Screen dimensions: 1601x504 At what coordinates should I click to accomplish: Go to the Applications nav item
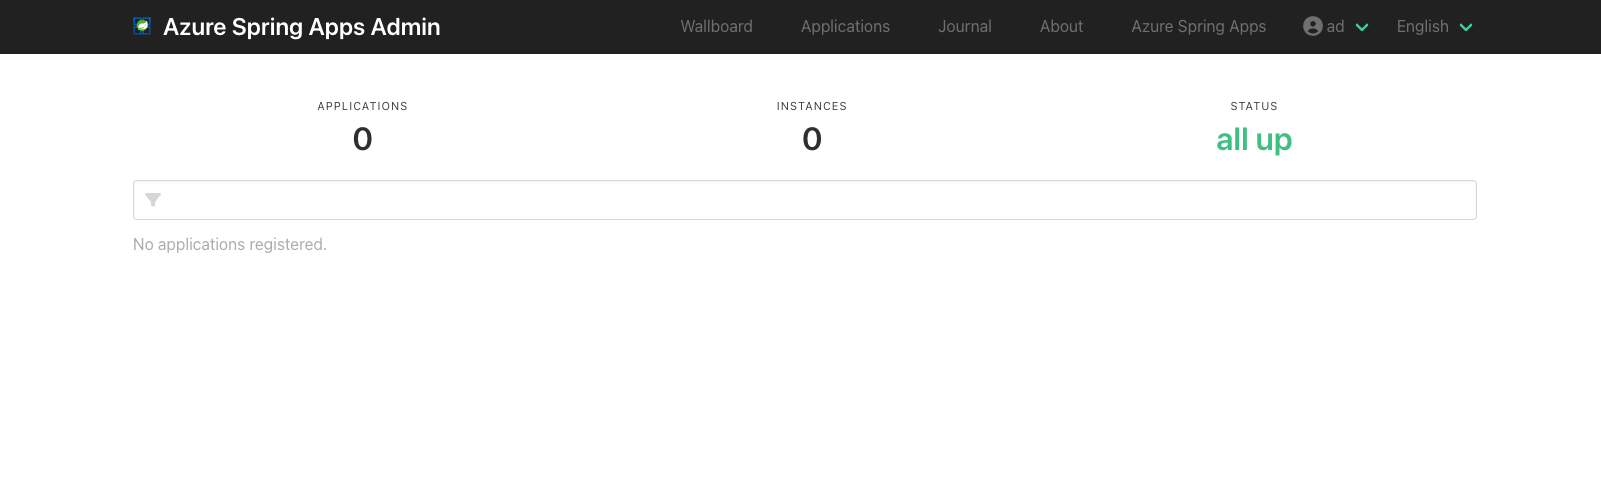(x=845, y=26)
